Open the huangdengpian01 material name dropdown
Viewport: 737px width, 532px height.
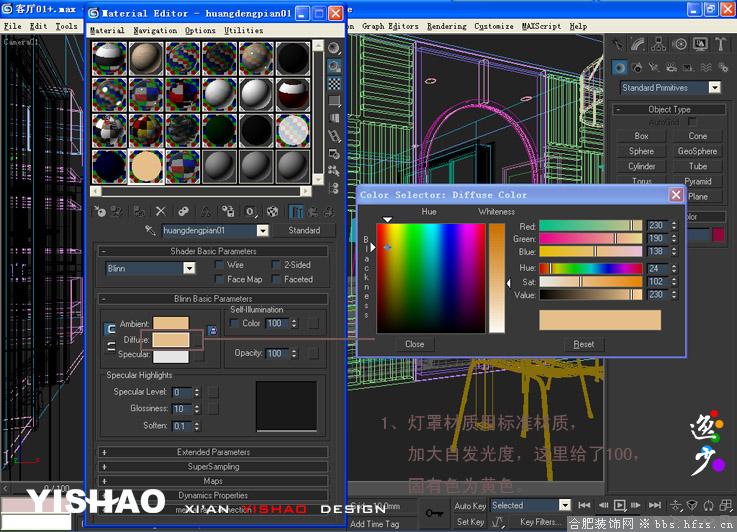tap(263, 230)
